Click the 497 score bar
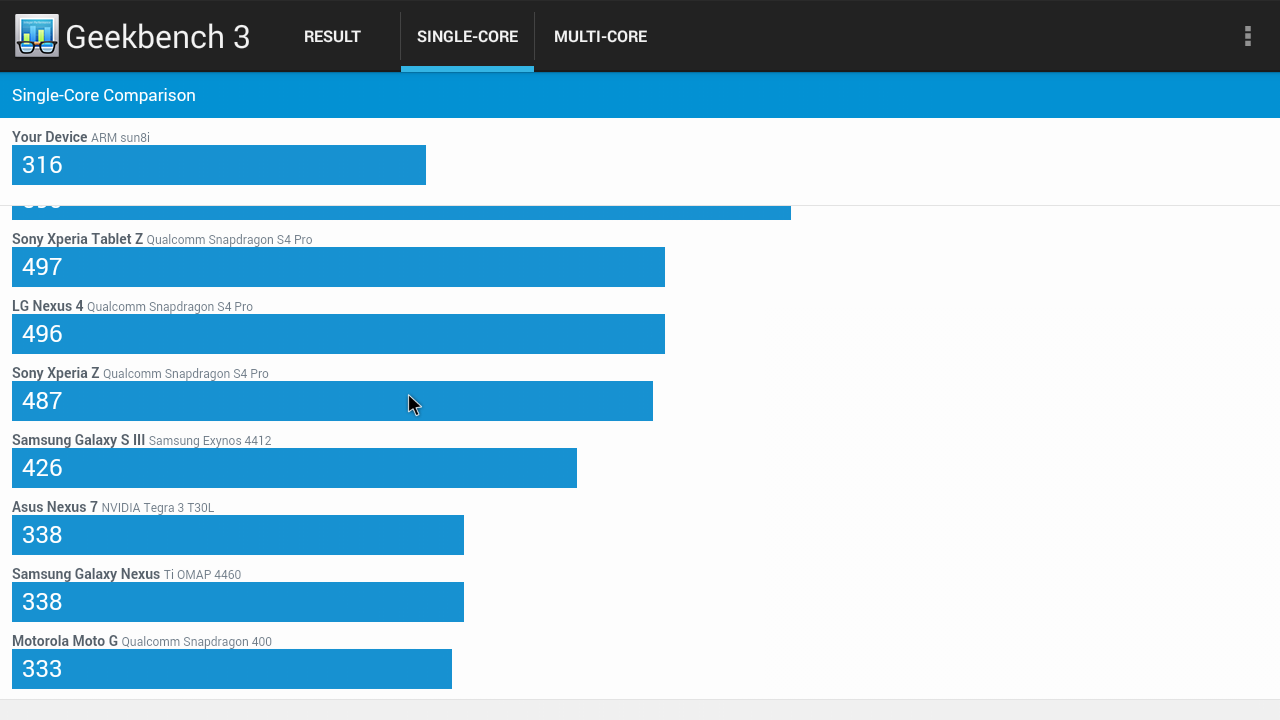The width and height of the screenshot is (1280, 720). click(x=338, y=267)
